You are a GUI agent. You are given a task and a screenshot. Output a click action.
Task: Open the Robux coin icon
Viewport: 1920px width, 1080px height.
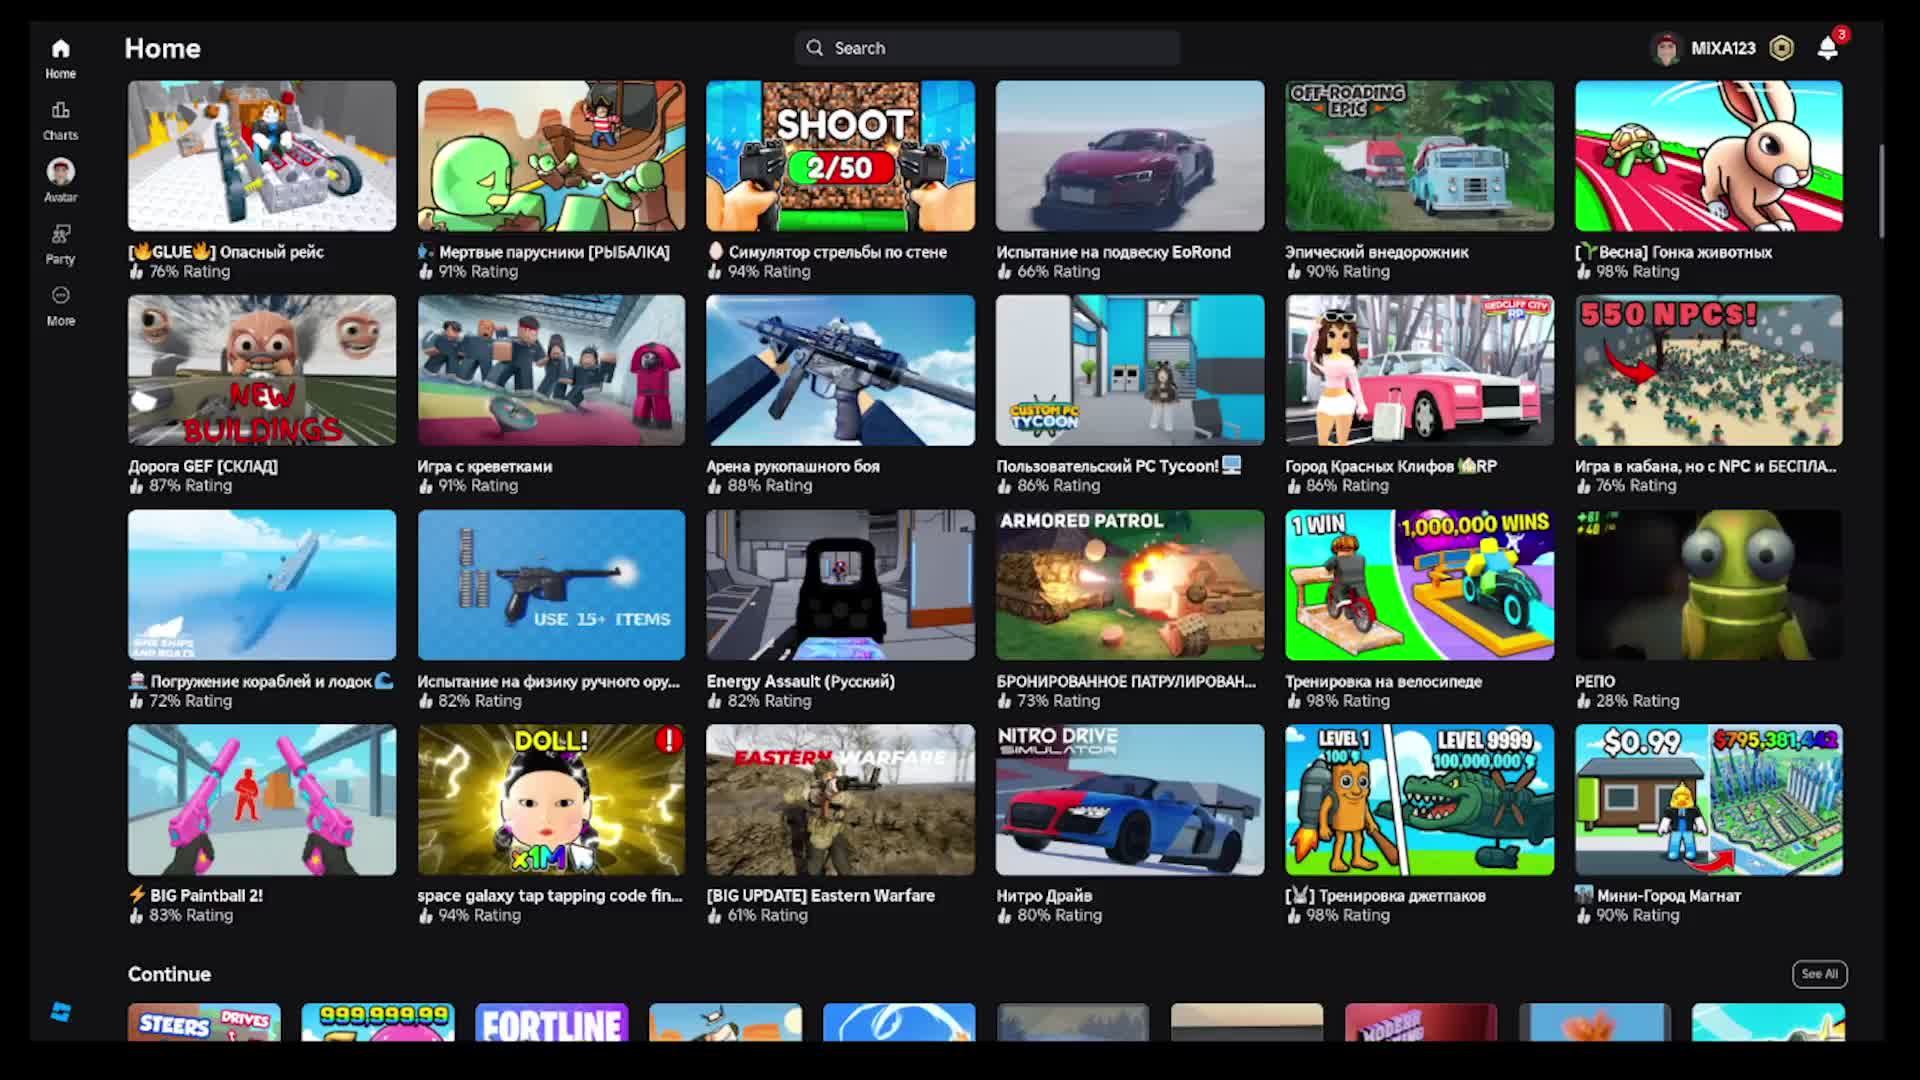tap(1781, 48)
